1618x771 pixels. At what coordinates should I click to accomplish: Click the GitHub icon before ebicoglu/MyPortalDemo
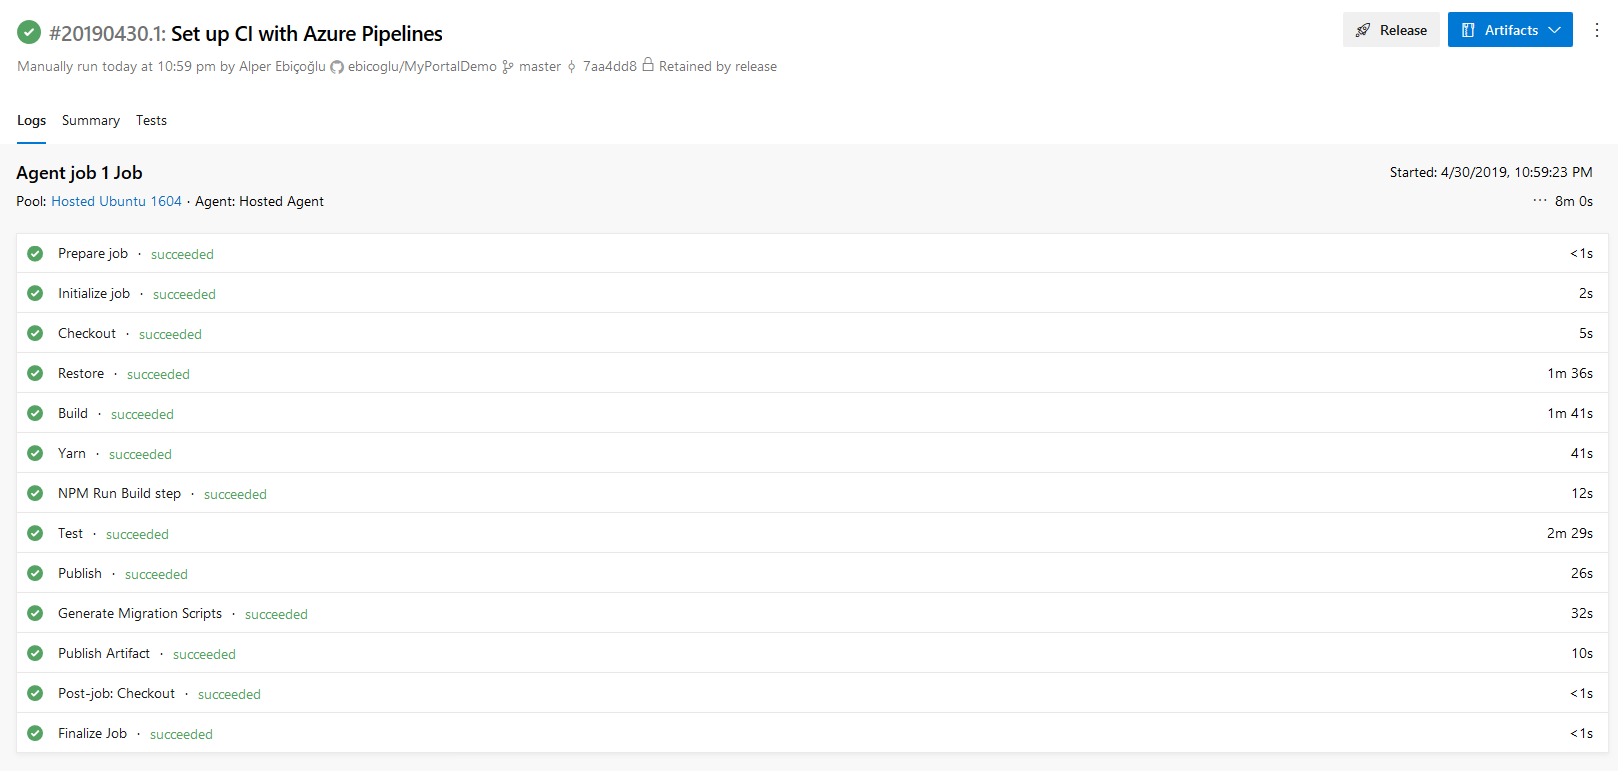337,67
